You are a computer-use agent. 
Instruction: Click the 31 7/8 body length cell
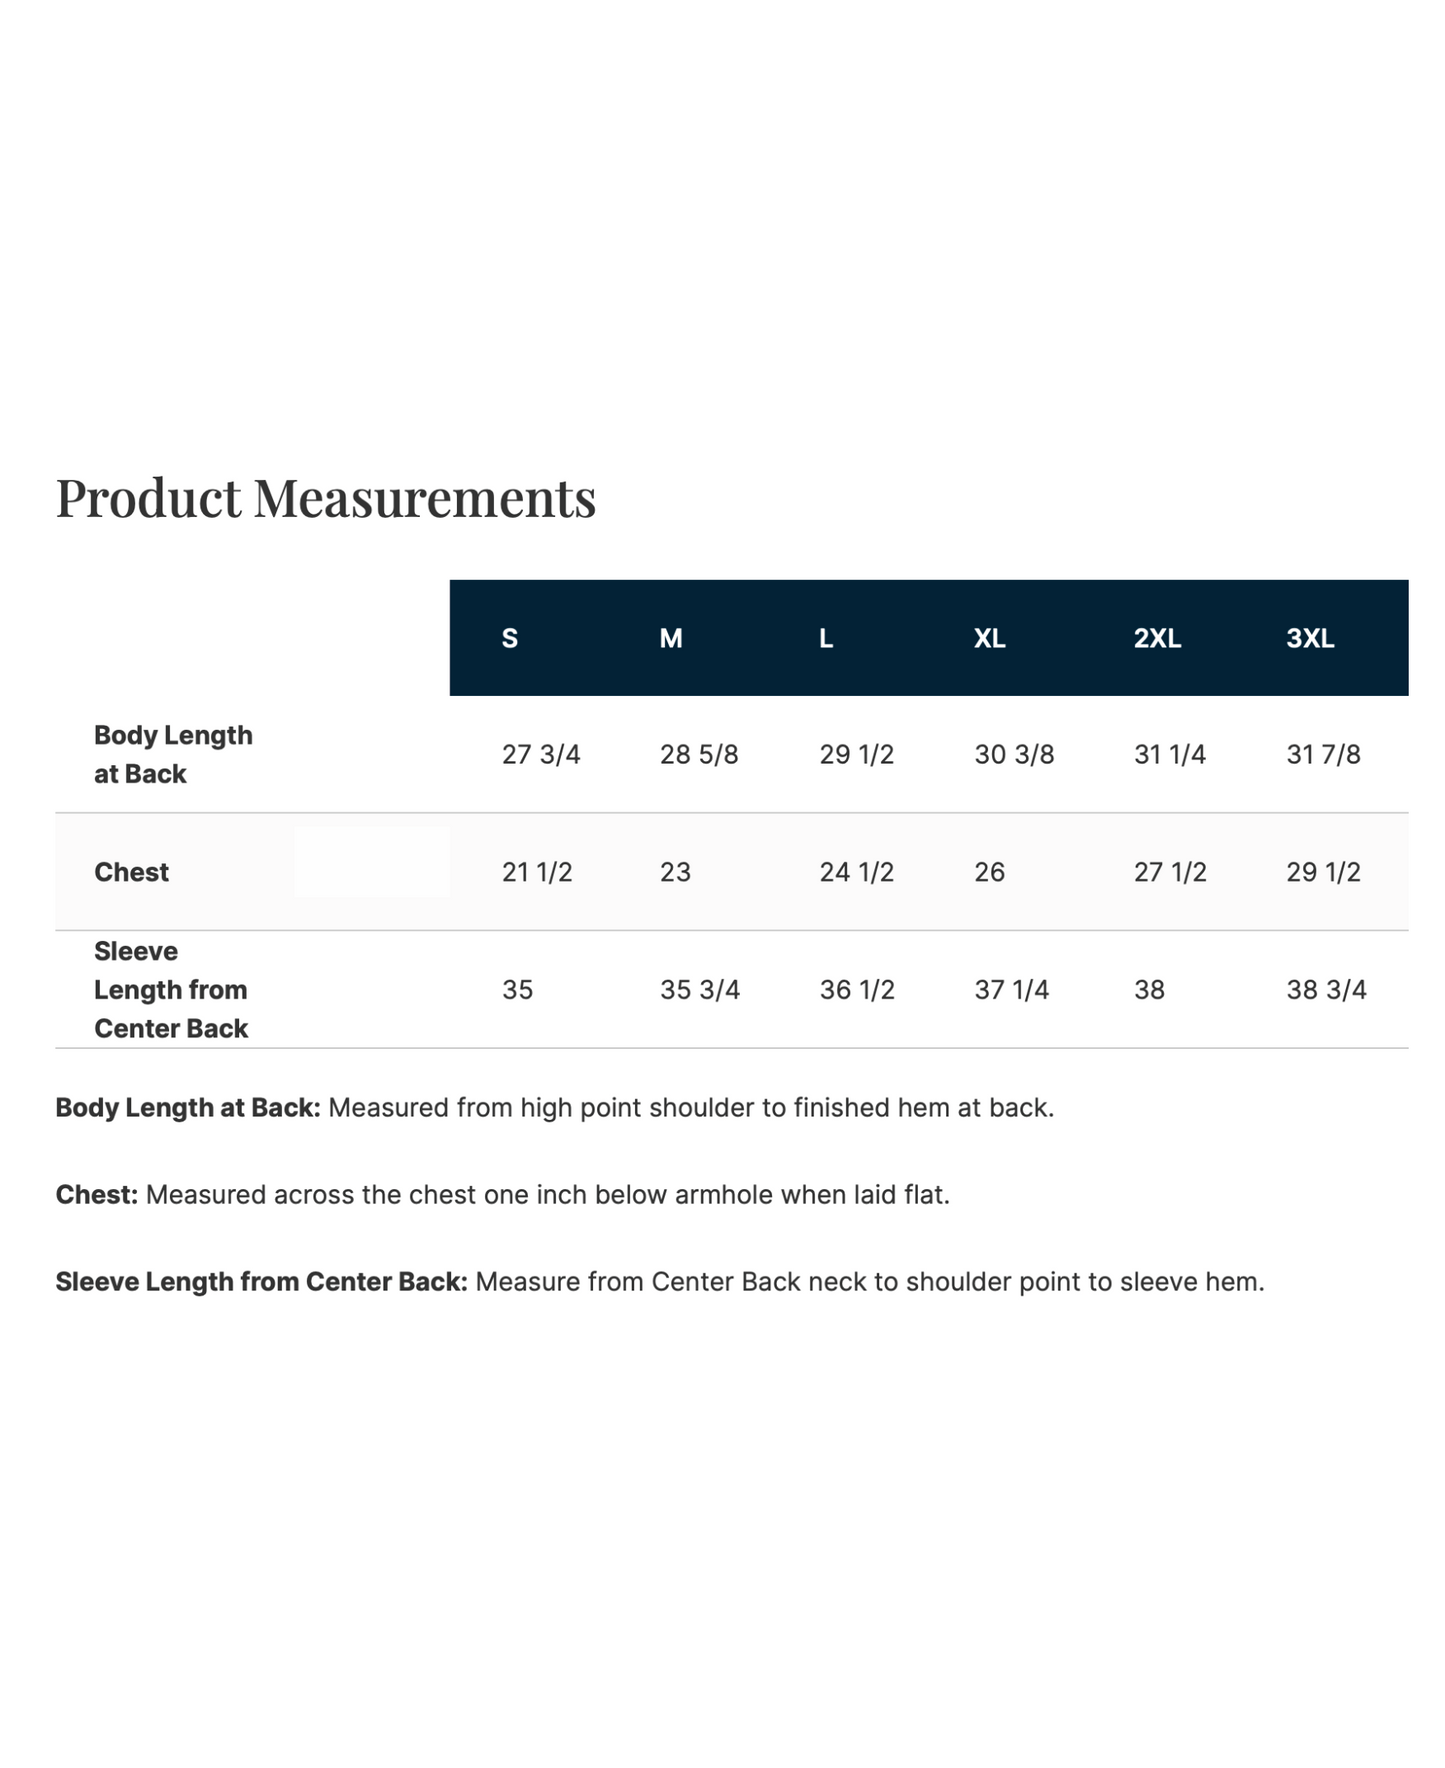(1323, 754)
